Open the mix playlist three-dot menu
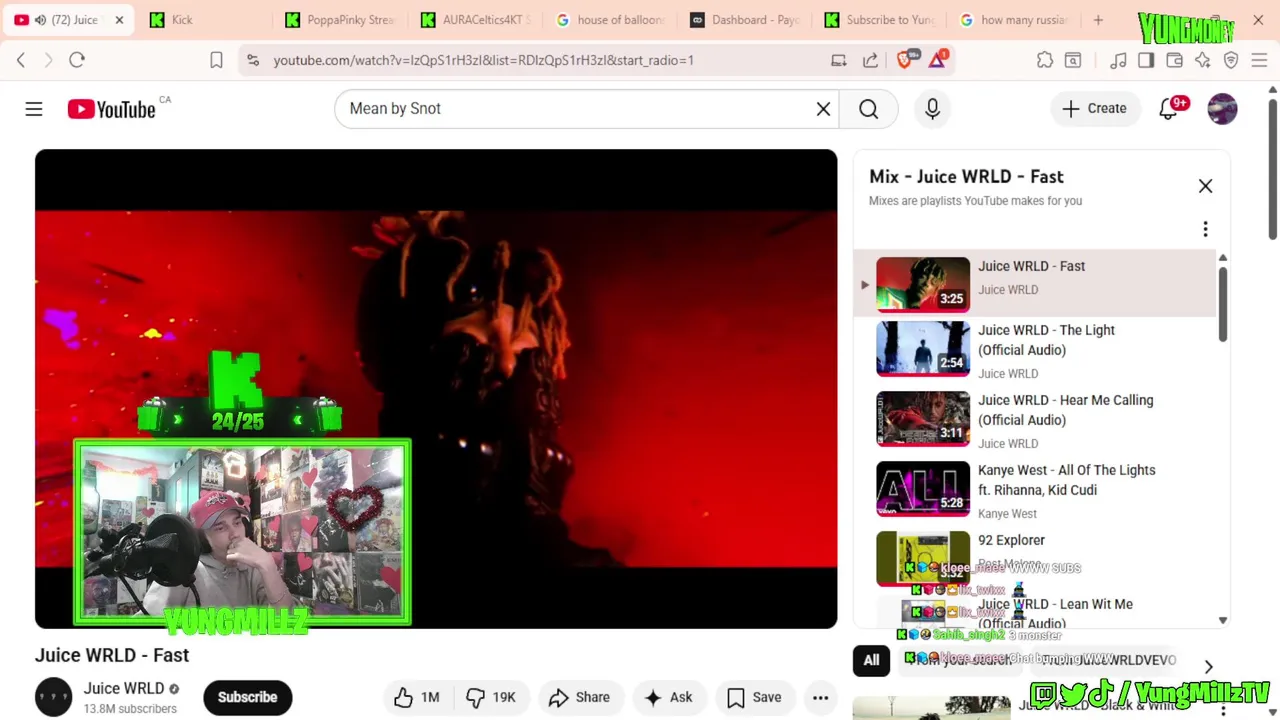Screen dimensions: 1280x720 point(1205,229)
